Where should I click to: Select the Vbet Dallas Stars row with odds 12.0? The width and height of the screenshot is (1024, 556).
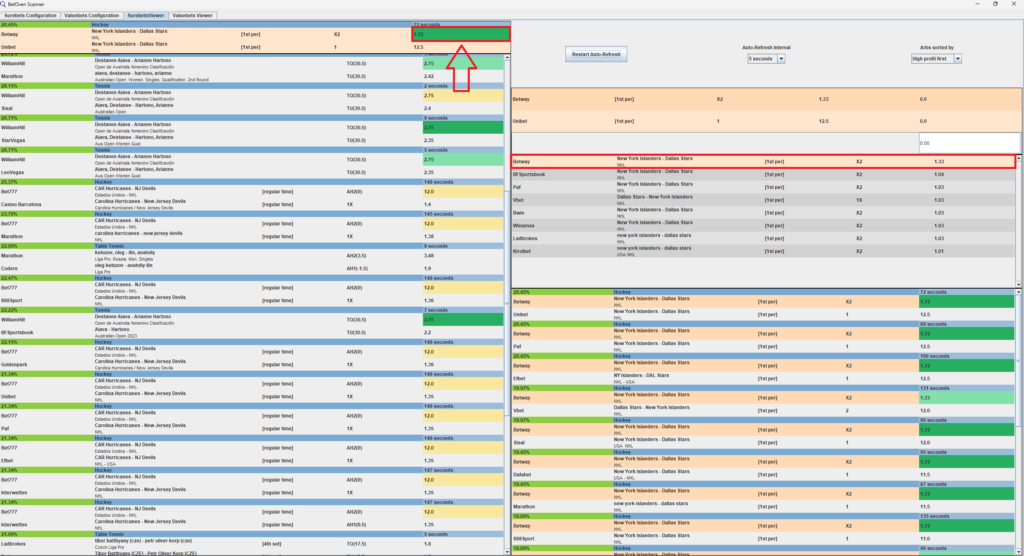click(x=763, y=410)
